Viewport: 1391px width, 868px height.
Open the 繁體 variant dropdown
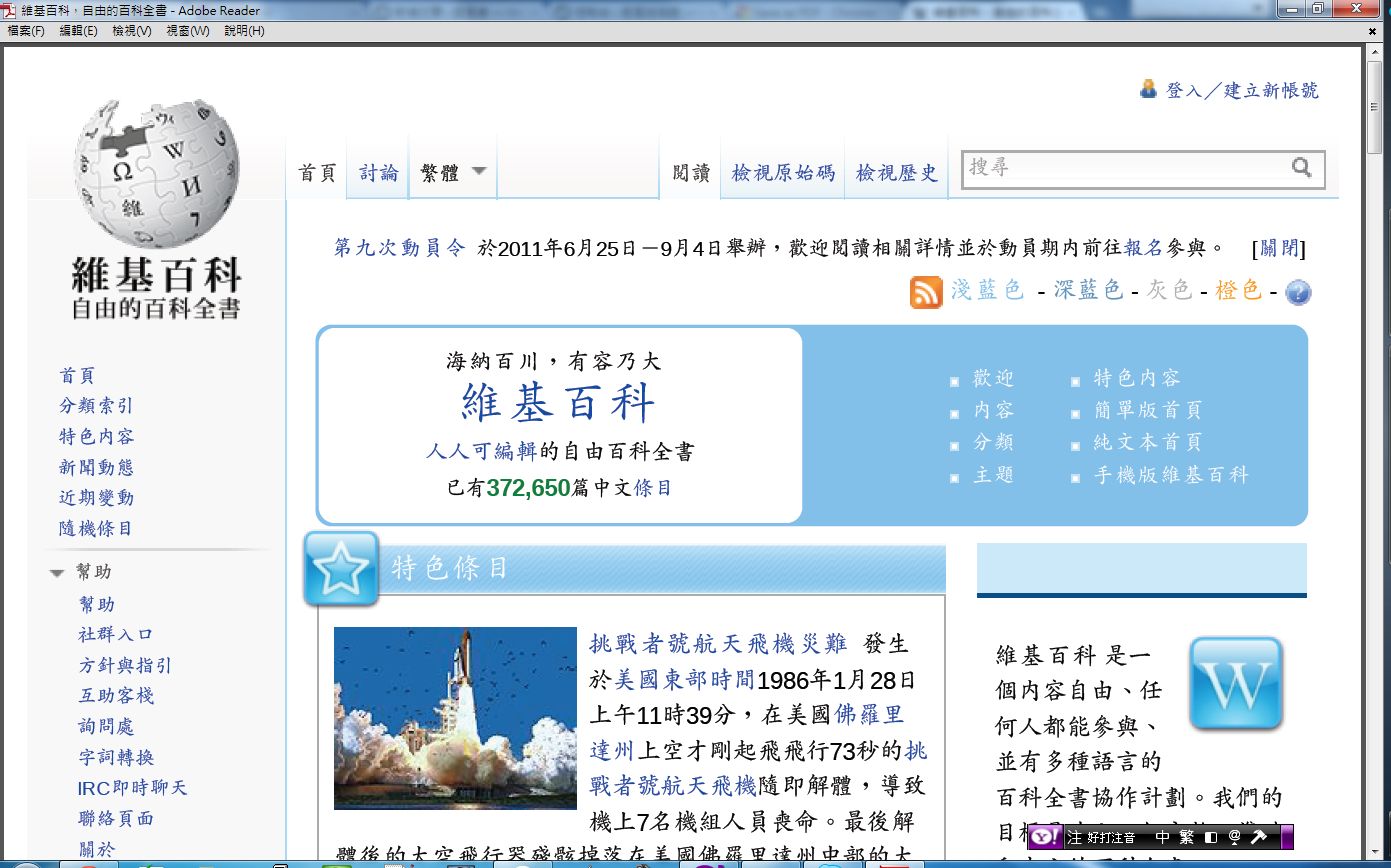coord(453,172)
